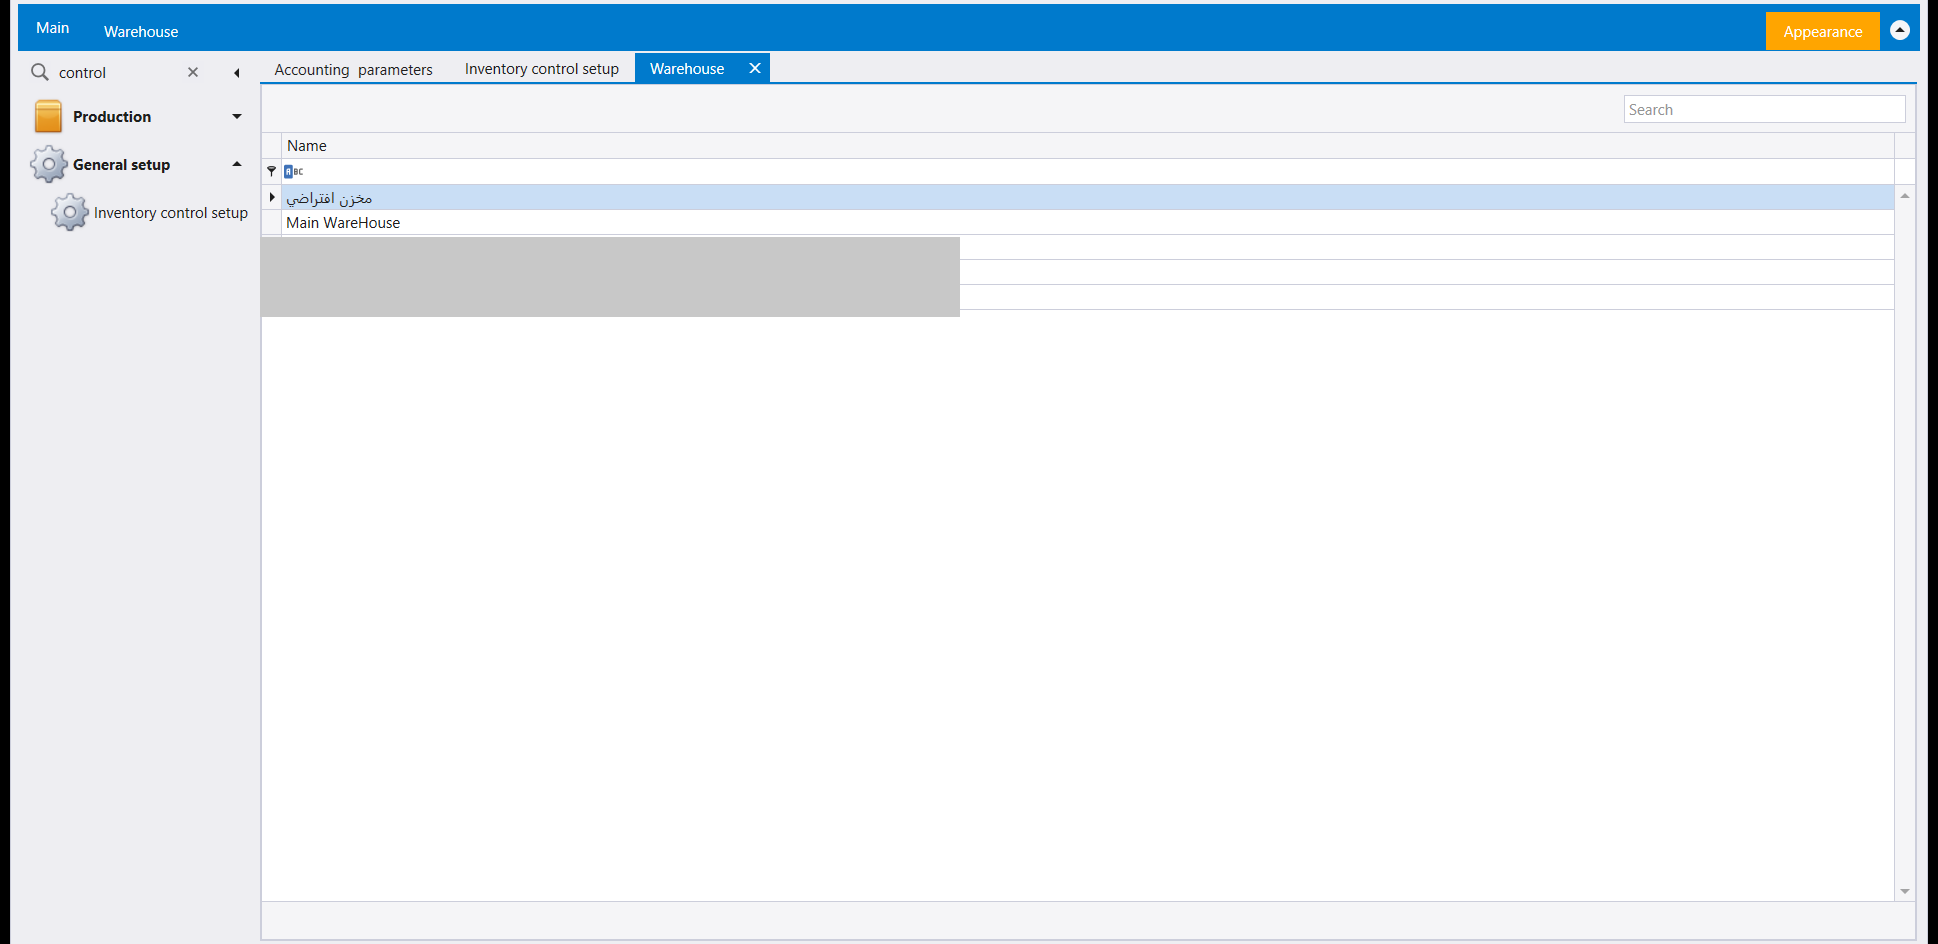The height and width of the screenshot is (944, 1938).
Task: Click the search magnifier icon in the sidebar
Action: [x=40, y=72]
